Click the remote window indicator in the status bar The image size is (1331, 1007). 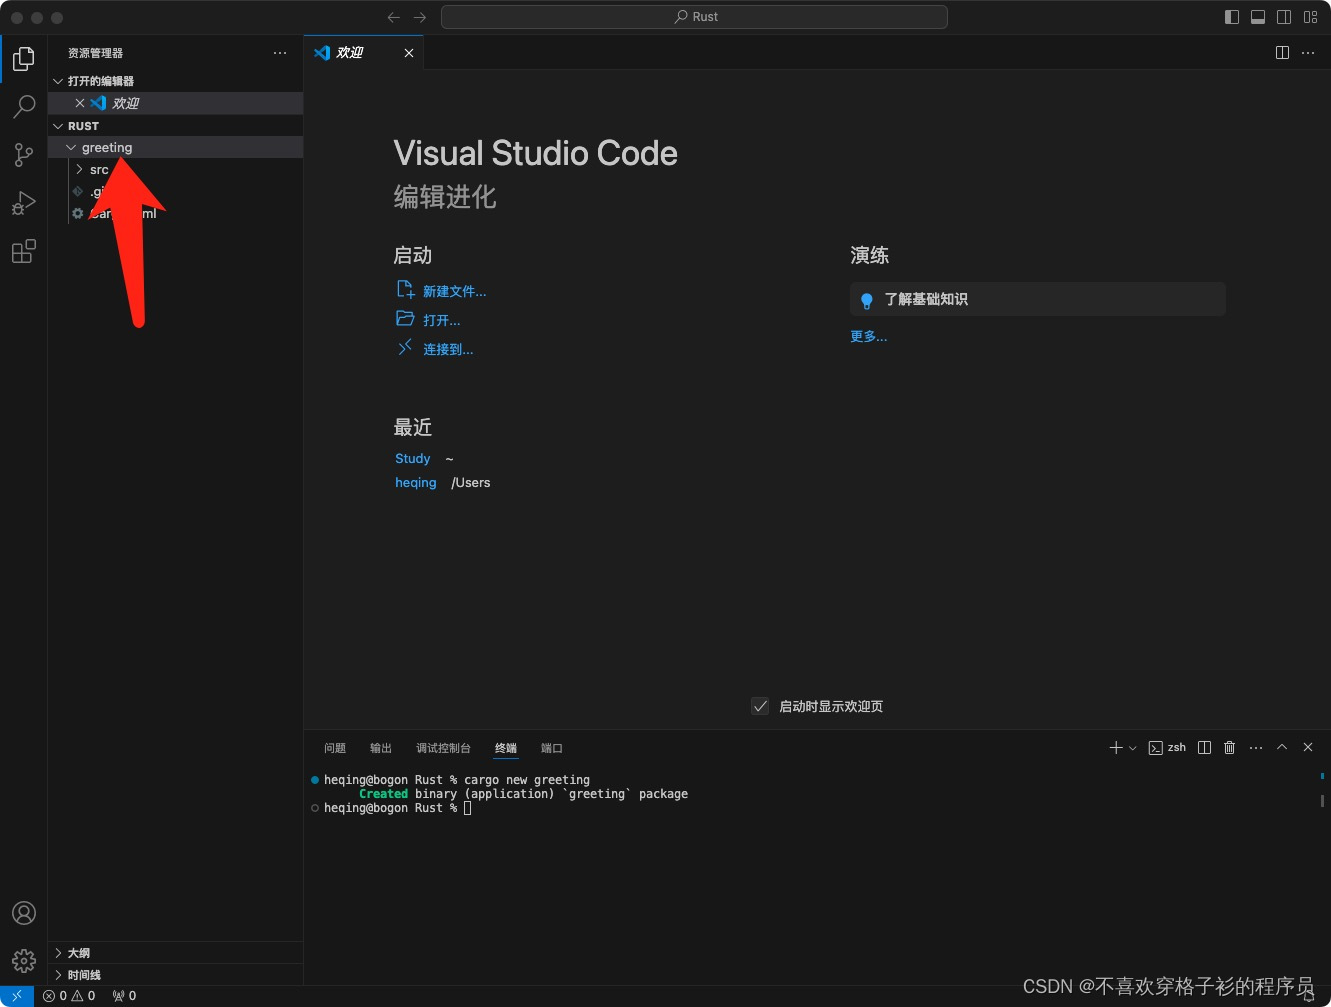17,996
